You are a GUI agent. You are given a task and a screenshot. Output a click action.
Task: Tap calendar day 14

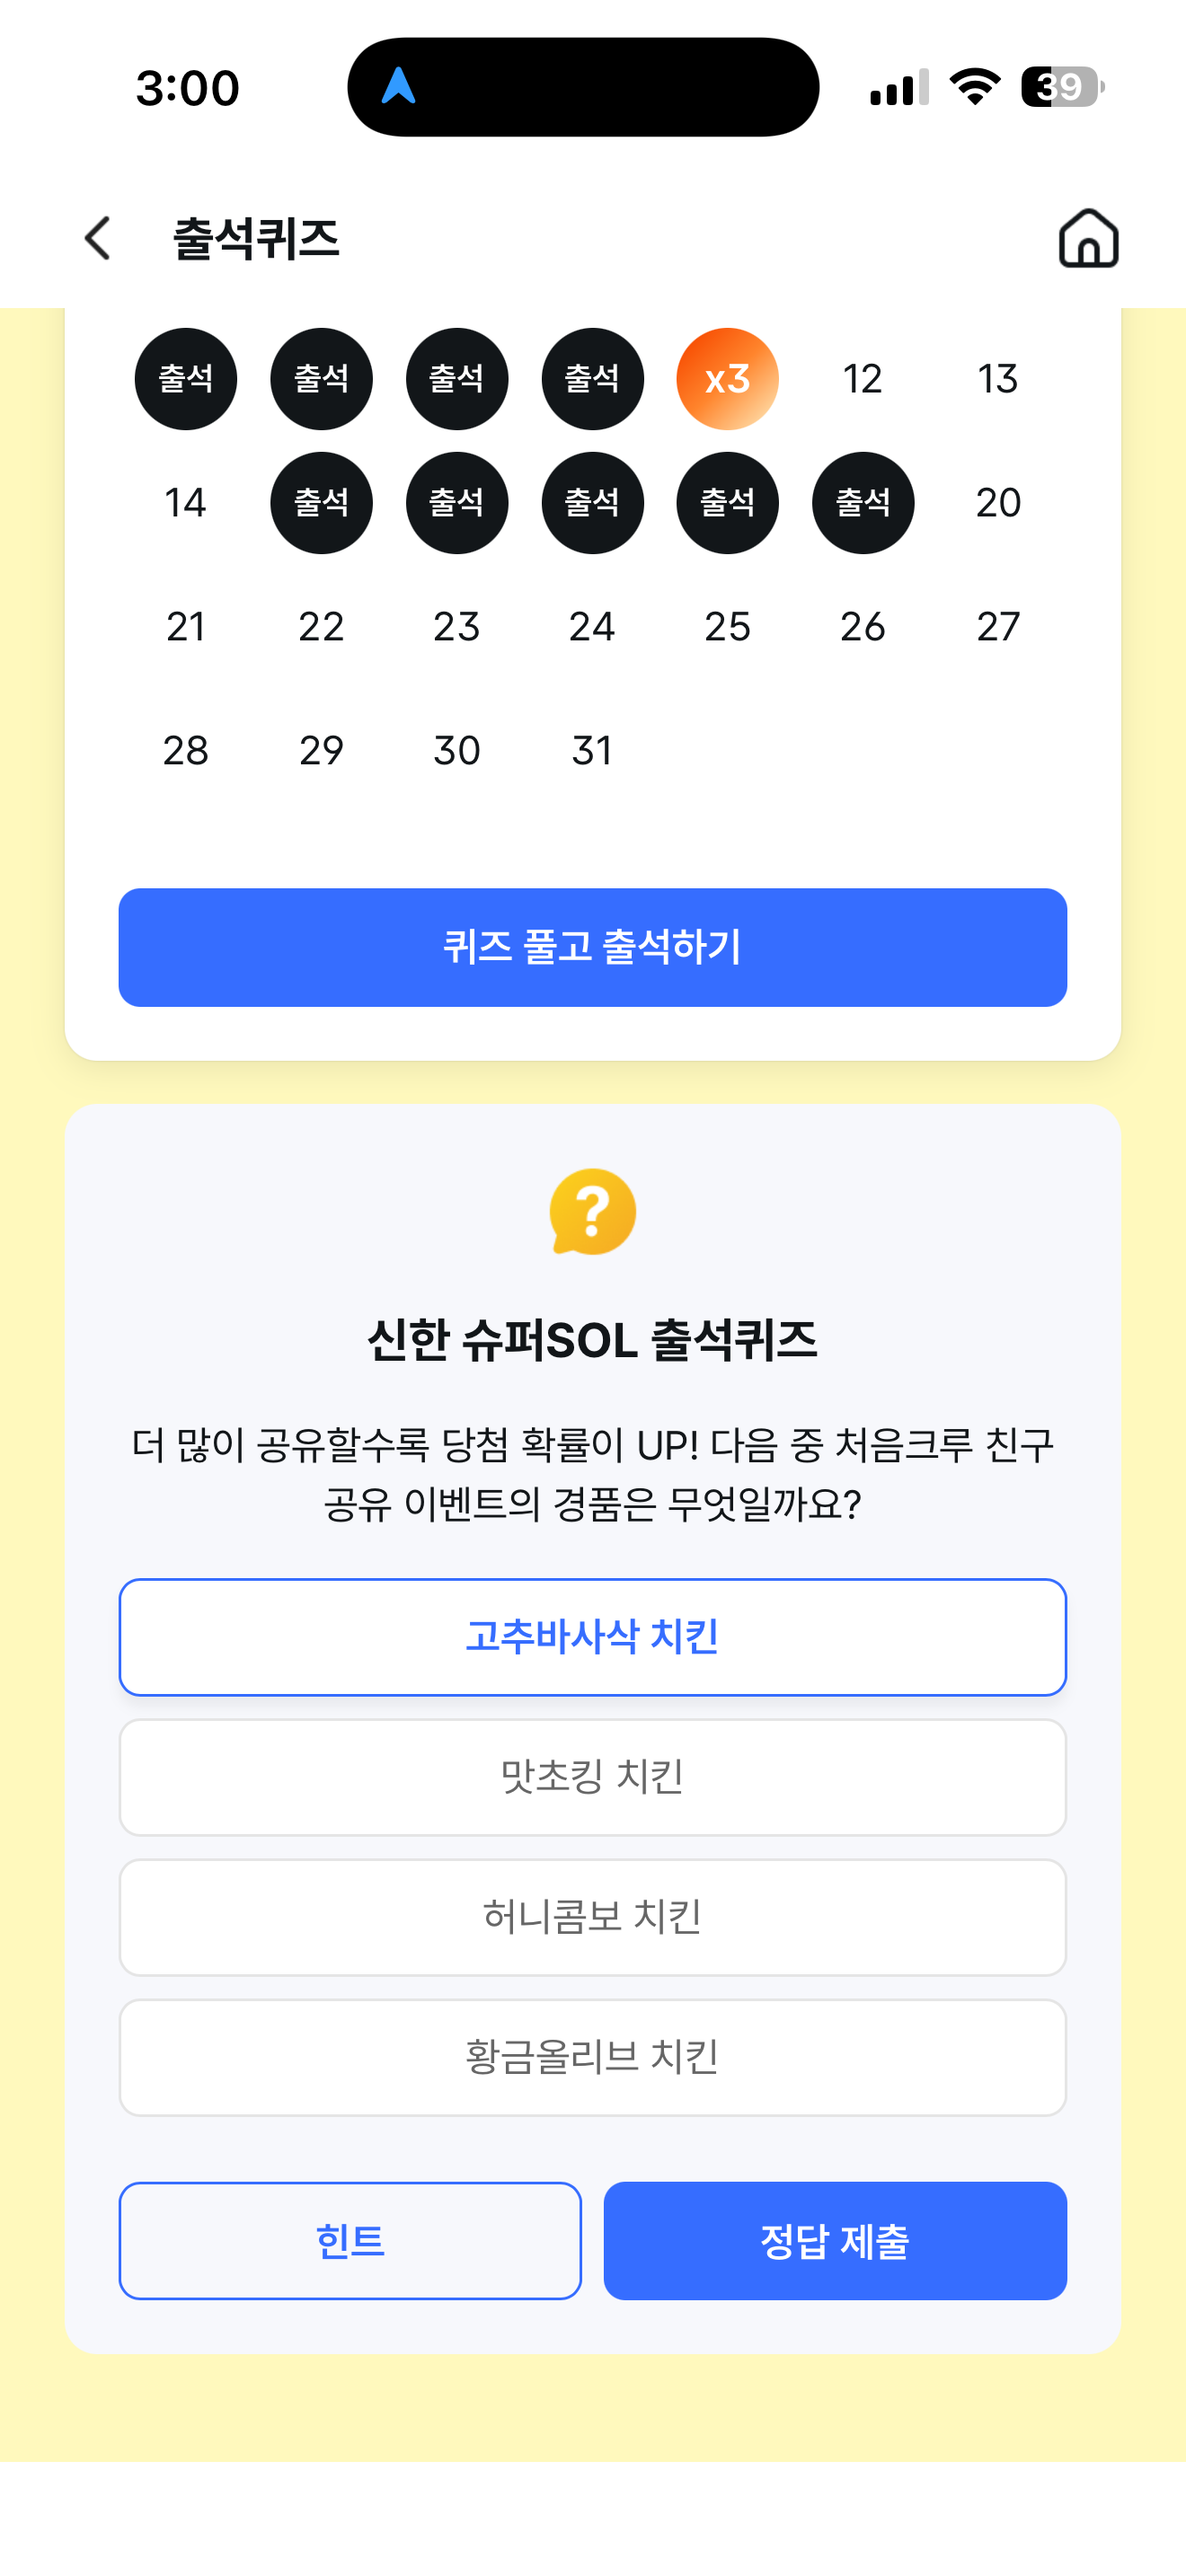185,502
